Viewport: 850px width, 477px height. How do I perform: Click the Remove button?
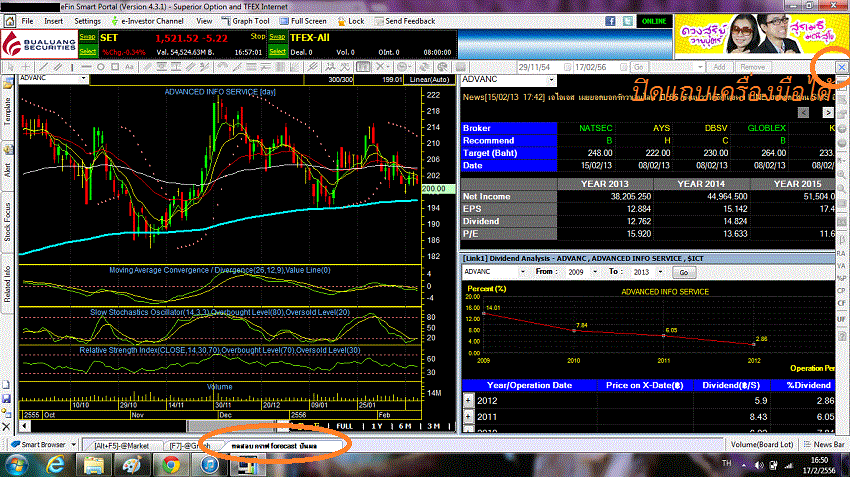[x=752, y=67]
